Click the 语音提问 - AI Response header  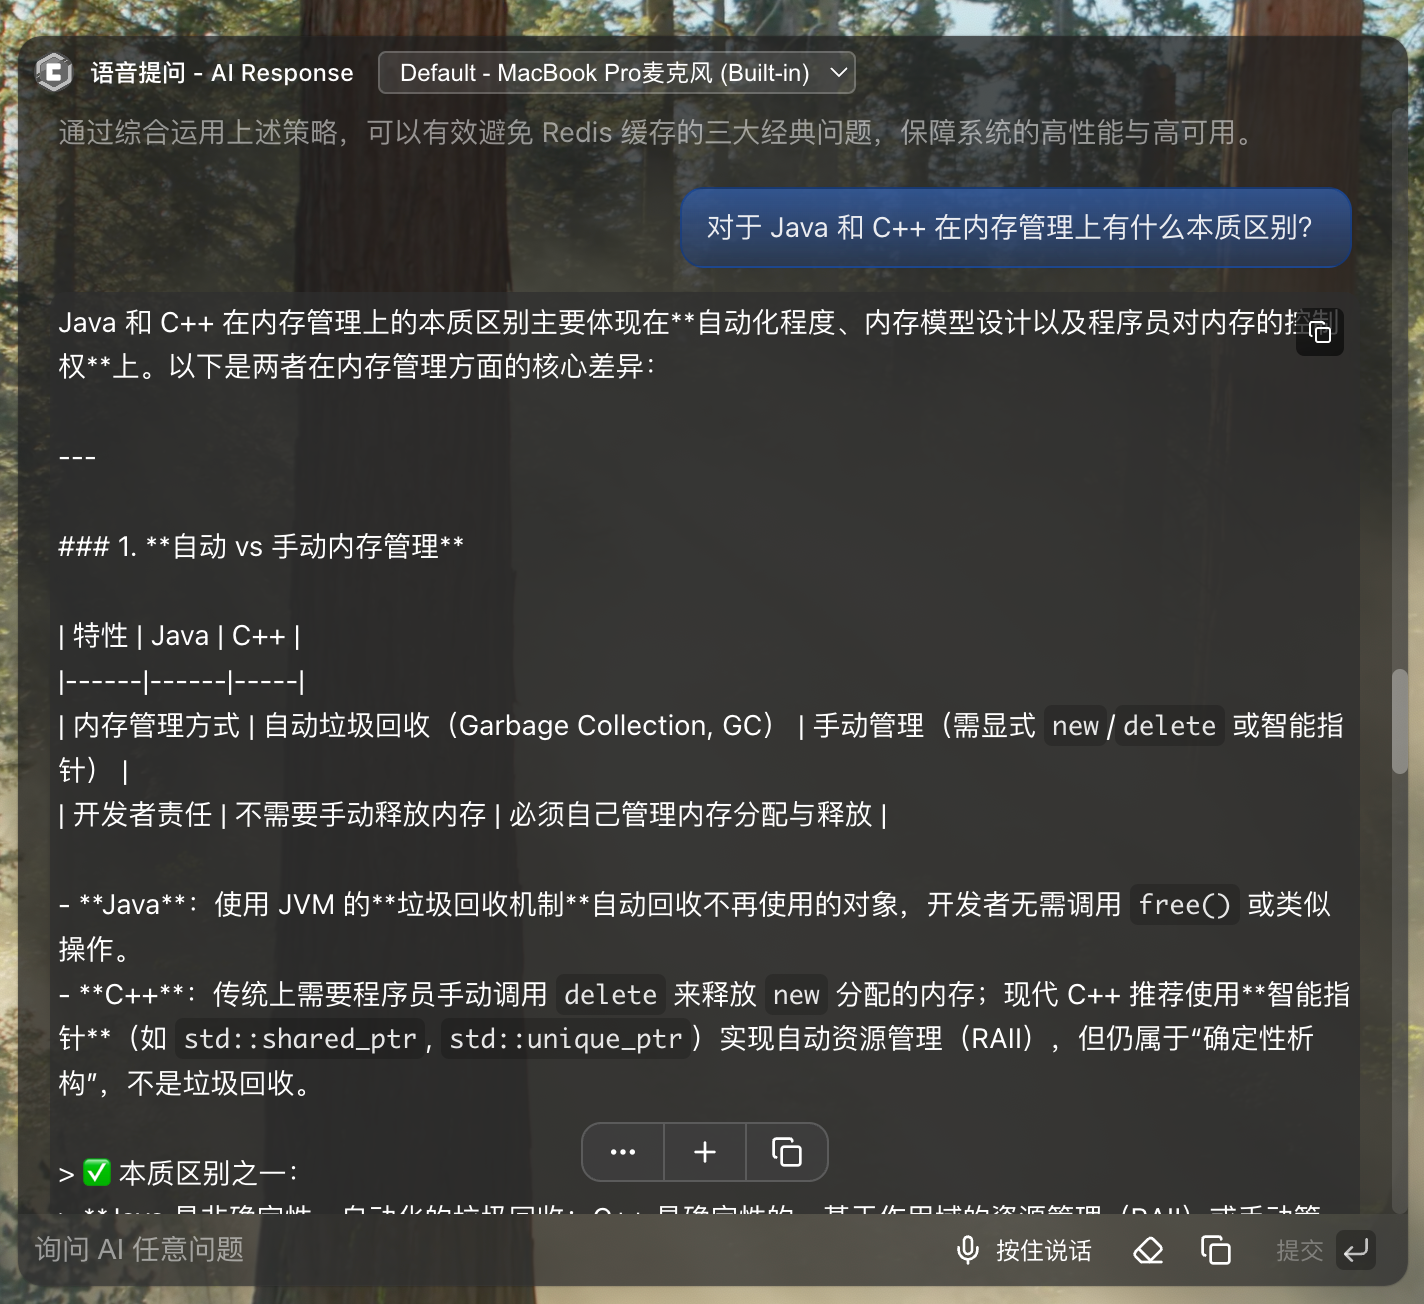pos(222,72)
